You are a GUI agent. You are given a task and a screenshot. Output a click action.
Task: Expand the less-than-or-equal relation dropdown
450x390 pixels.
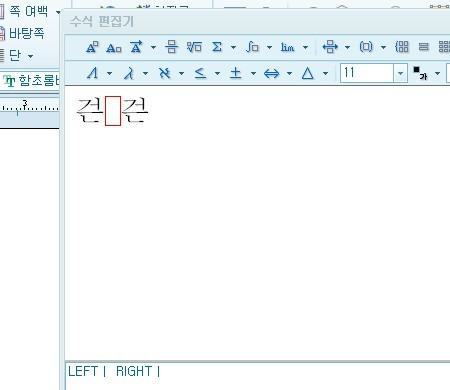[217, 73]
